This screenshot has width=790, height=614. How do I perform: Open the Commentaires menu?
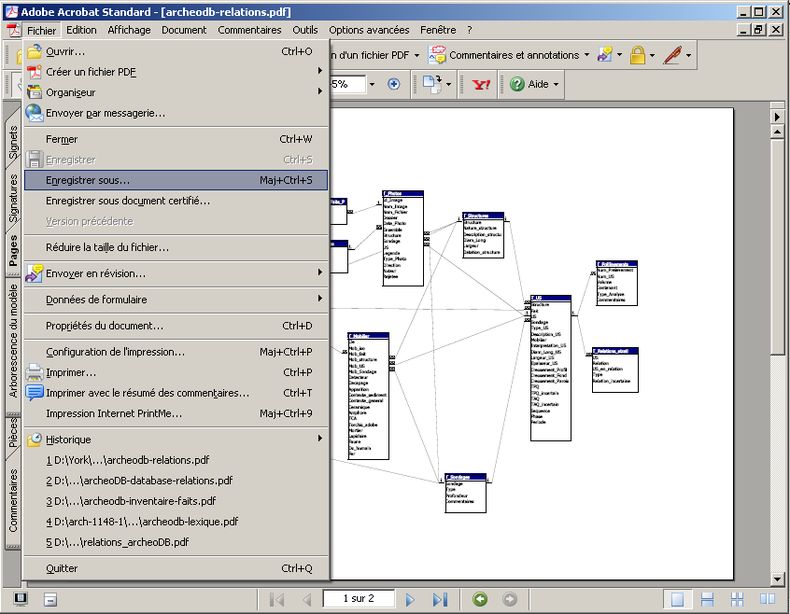point(249,30)
